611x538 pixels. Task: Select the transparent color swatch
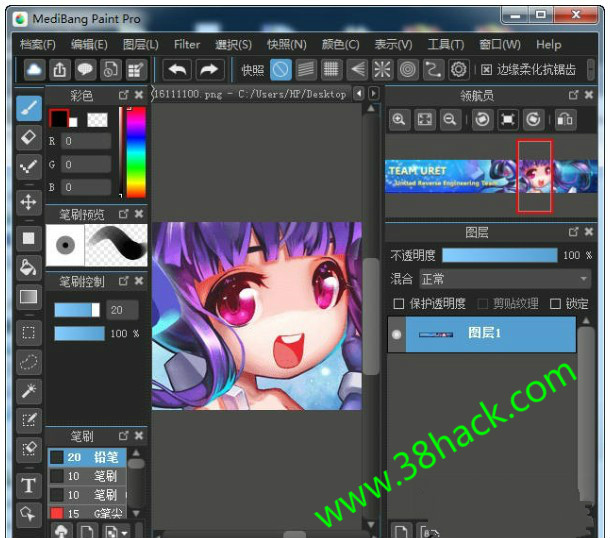pos(97,120)
